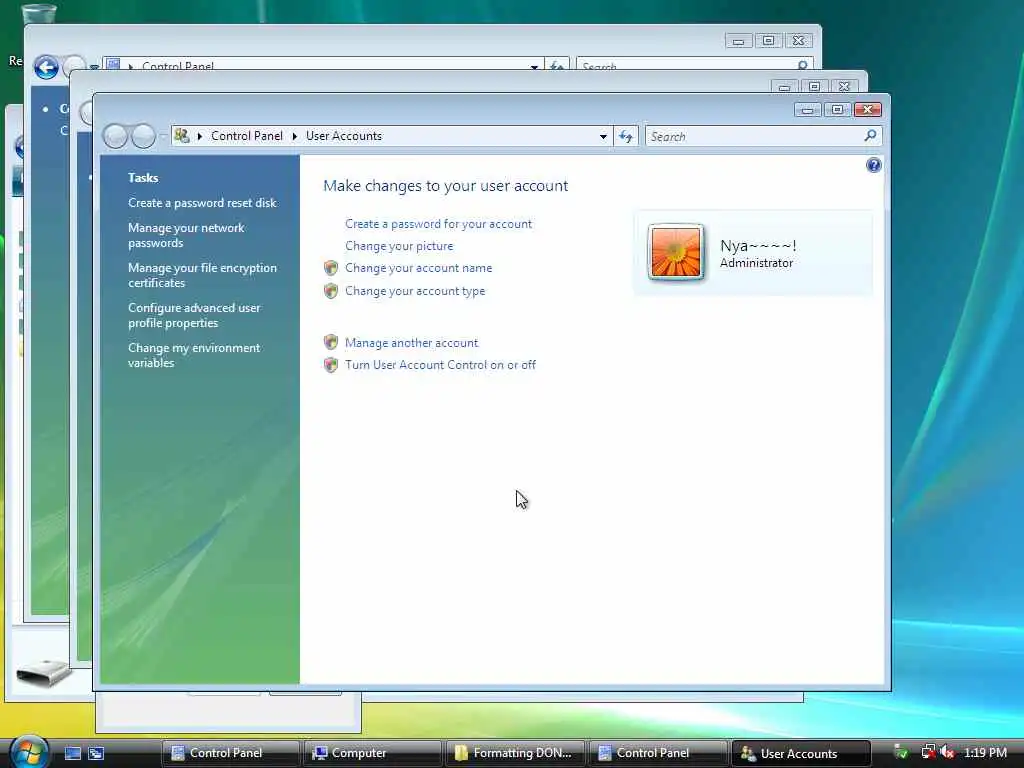The image size is (1024, 768).
Task: Click User Accounts breadcrumb segment
Action: [x=344, y=136]
